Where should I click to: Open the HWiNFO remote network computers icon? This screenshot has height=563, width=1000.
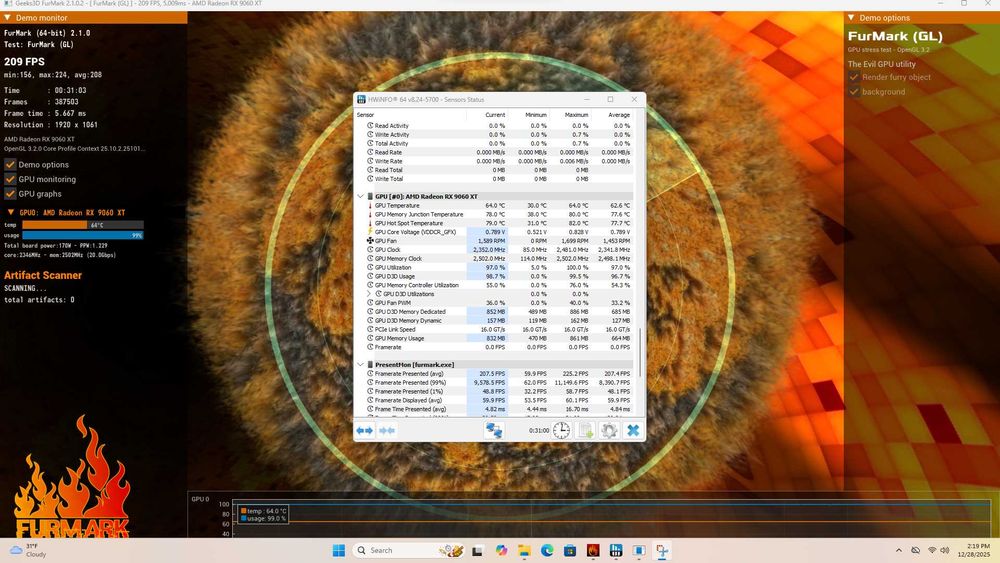pos(494,430)
